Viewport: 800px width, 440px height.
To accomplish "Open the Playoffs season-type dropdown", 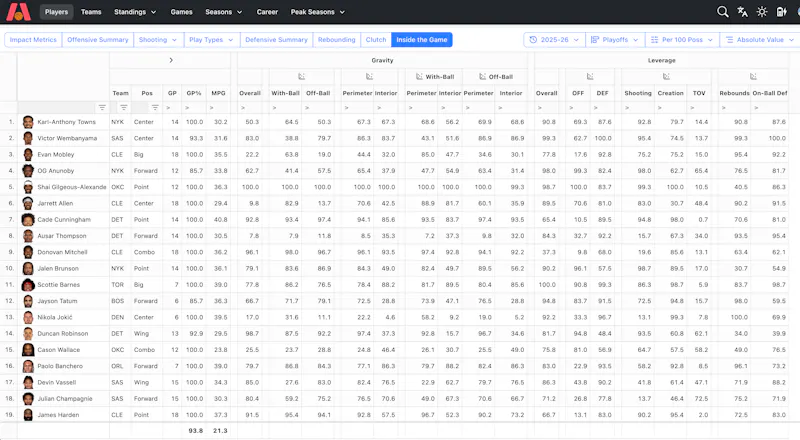I will pyautogui.click(x=615, y=40).
